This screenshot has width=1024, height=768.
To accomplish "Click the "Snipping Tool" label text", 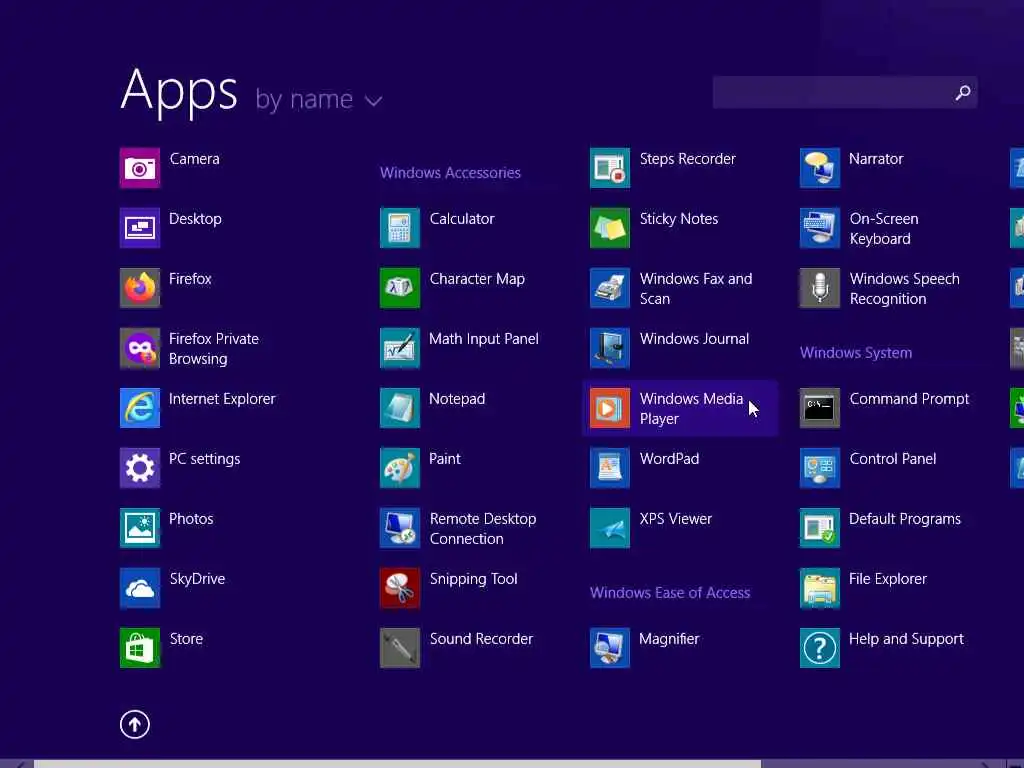I will tap(473, 579).
